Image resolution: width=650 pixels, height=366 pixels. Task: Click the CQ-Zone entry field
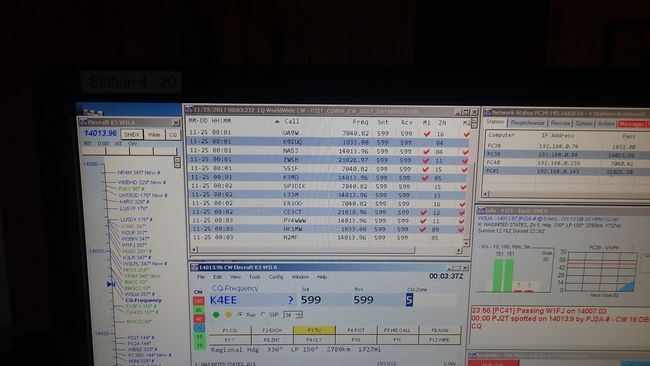point(431,300)
